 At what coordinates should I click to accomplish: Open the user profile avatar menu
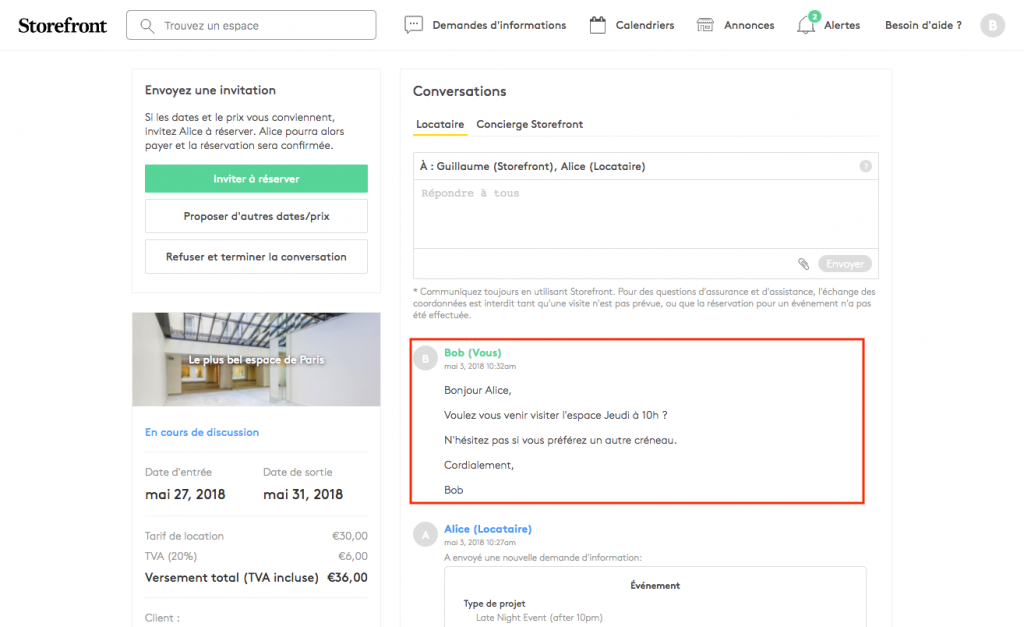coord(992,26)
